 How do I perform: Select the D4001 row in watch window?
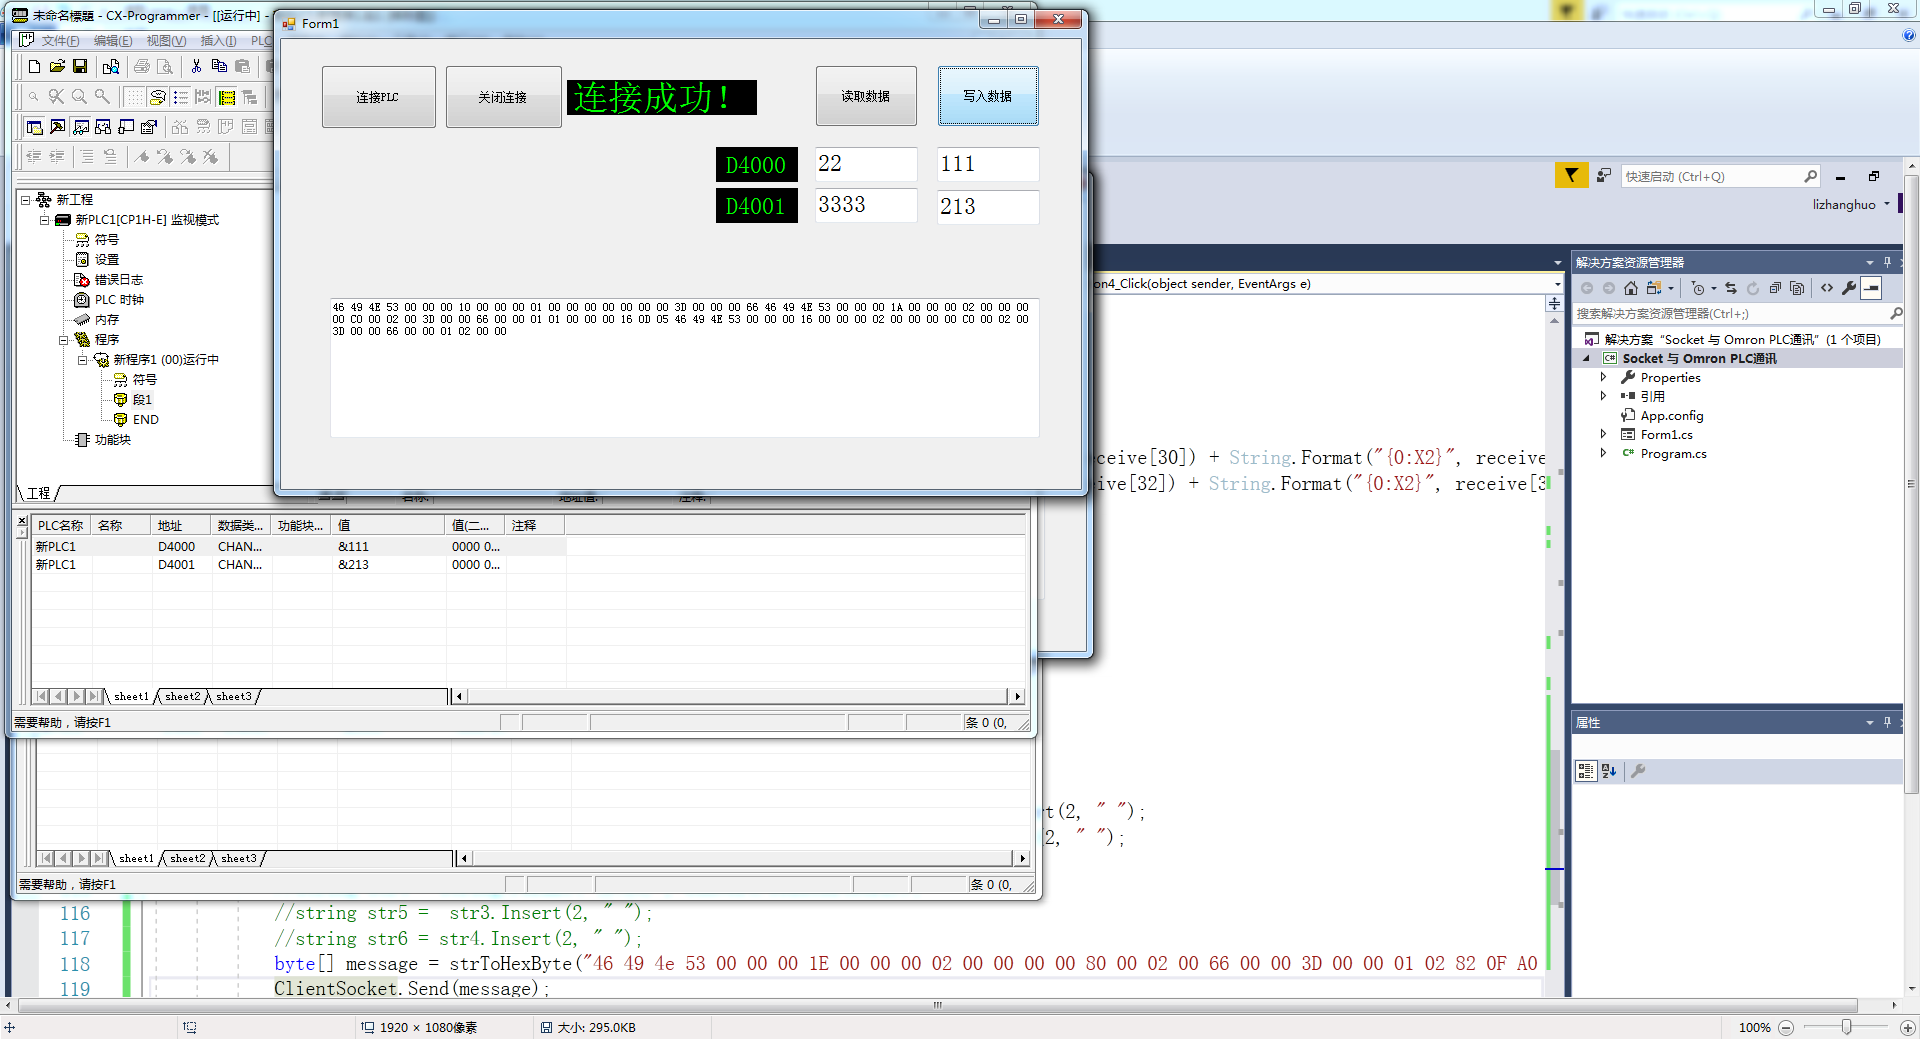click(300, 565)
